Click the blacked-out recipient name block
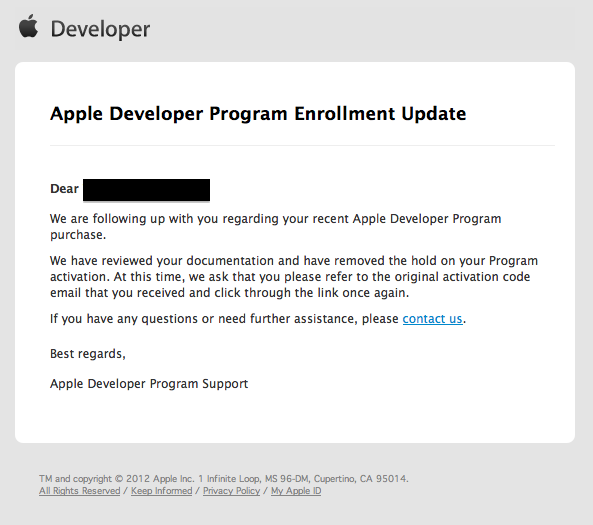This screenshot has width=593, height=525. [x=146, y=190]
